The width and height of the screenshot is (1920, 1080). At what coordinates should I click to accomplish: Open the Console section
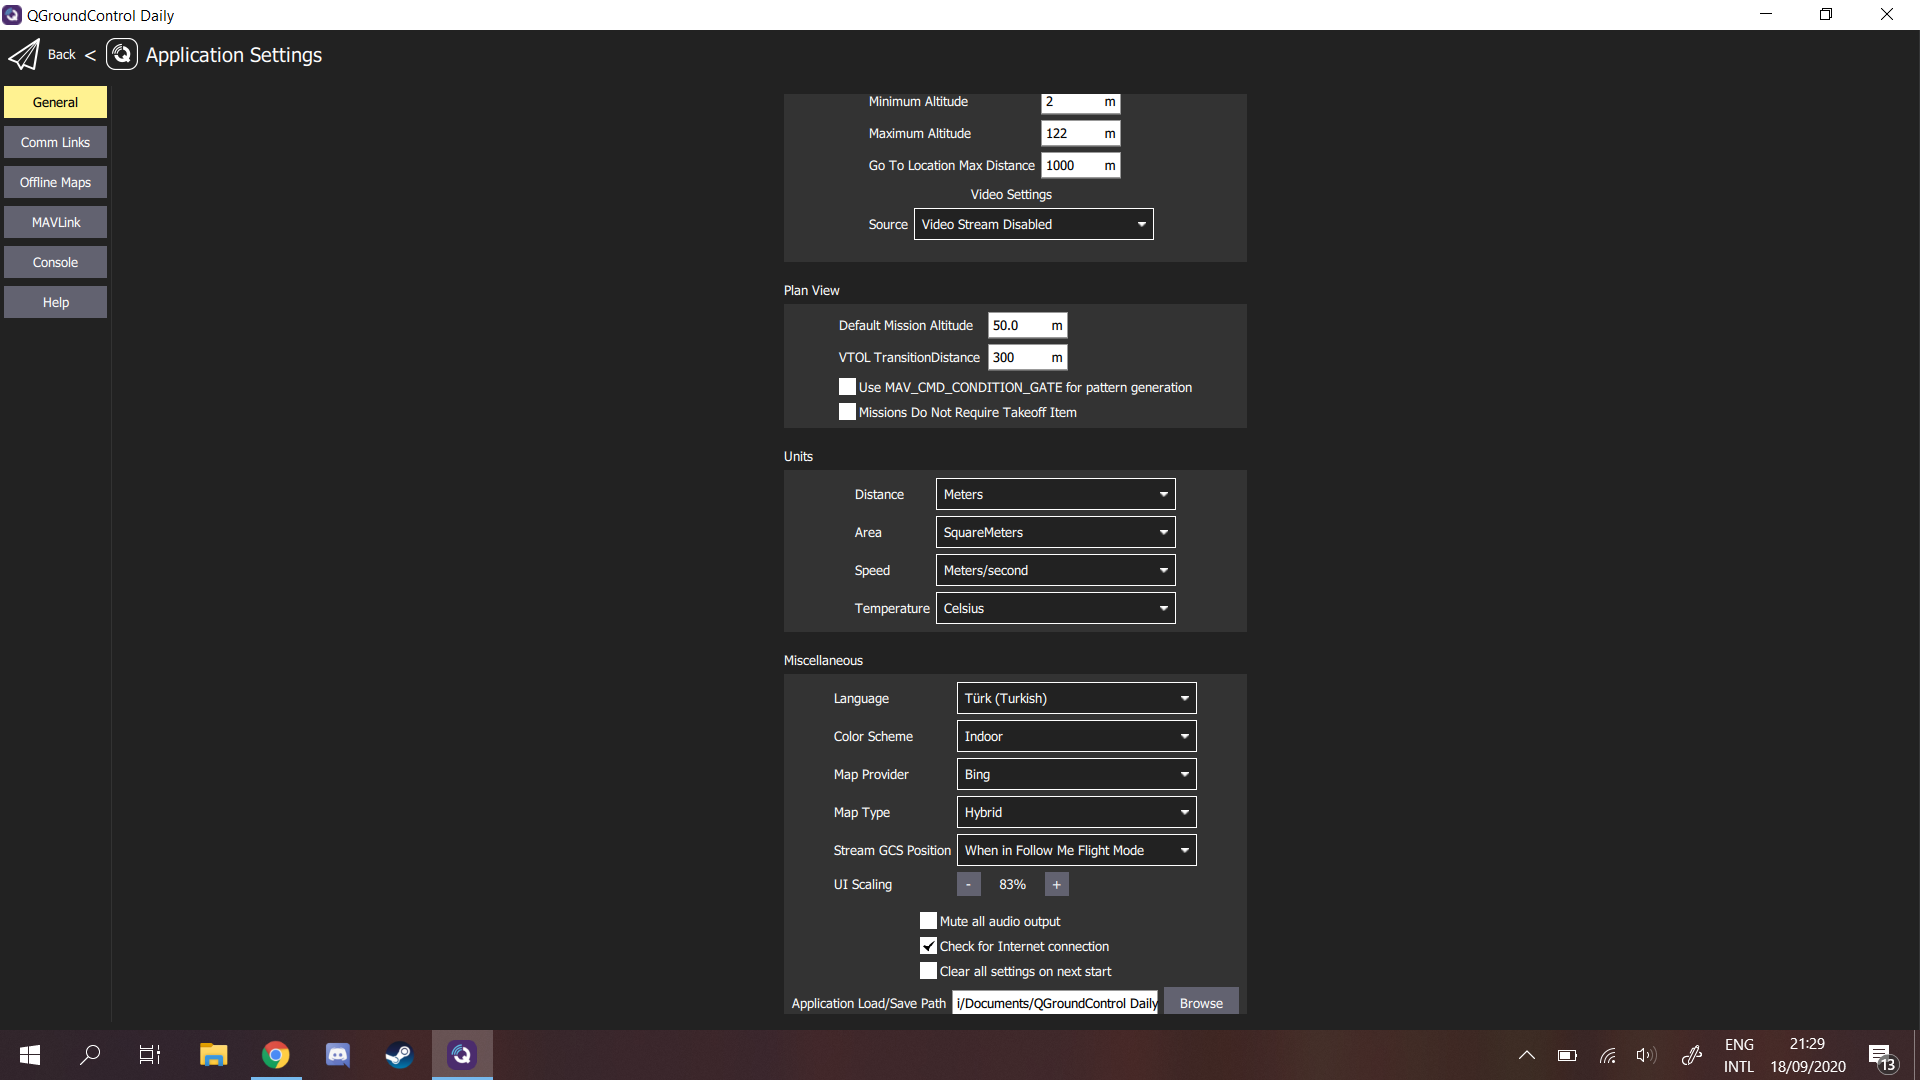[x=55, y=261]
